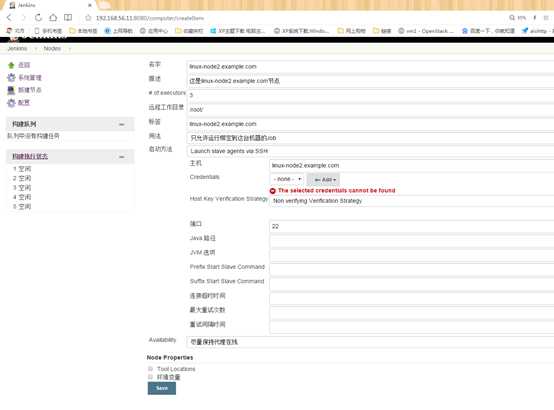Click executor 5 空闲 row
Screen dimensions: 554x410
[x=22, y=207]
